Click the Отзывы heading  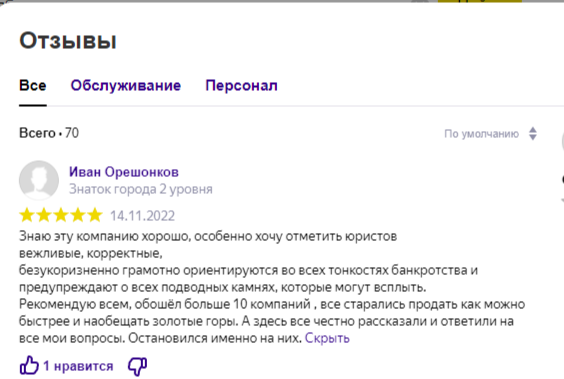click(x=68, y=40)
